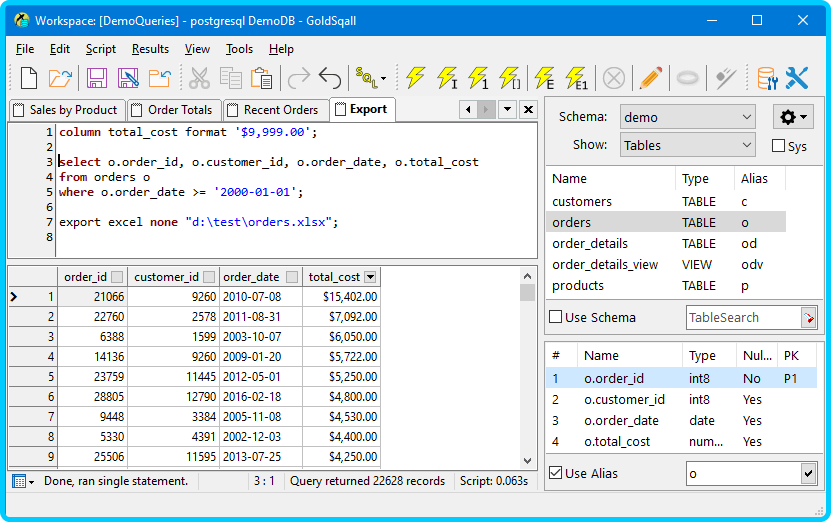This screenshot has height=522, width=831.
Task: Select the pencil edit icon in toolbar
Action: (651, 78)
